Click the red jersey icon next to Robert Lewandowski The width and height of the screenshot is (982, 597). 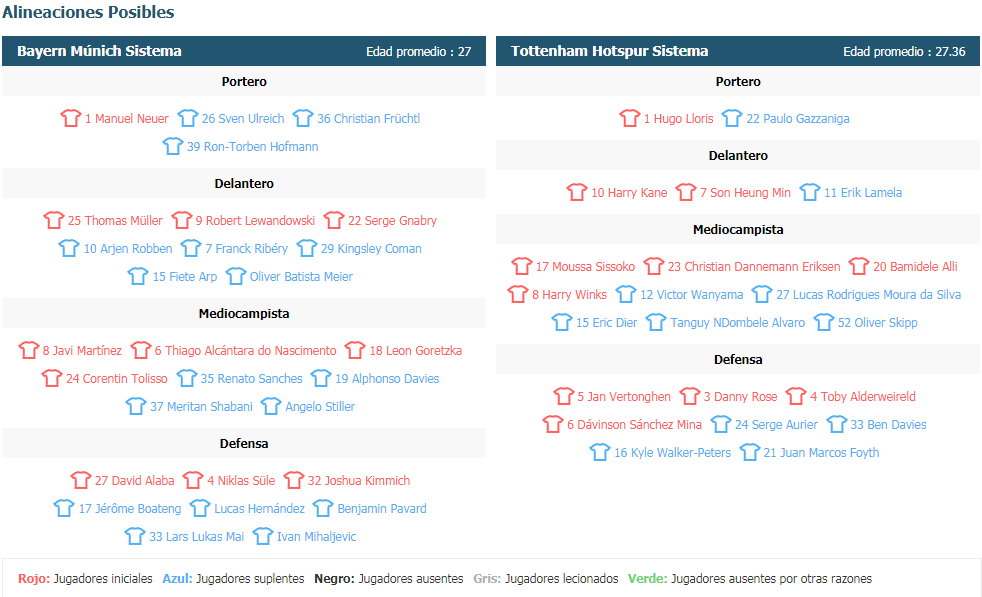coord(181,221)
